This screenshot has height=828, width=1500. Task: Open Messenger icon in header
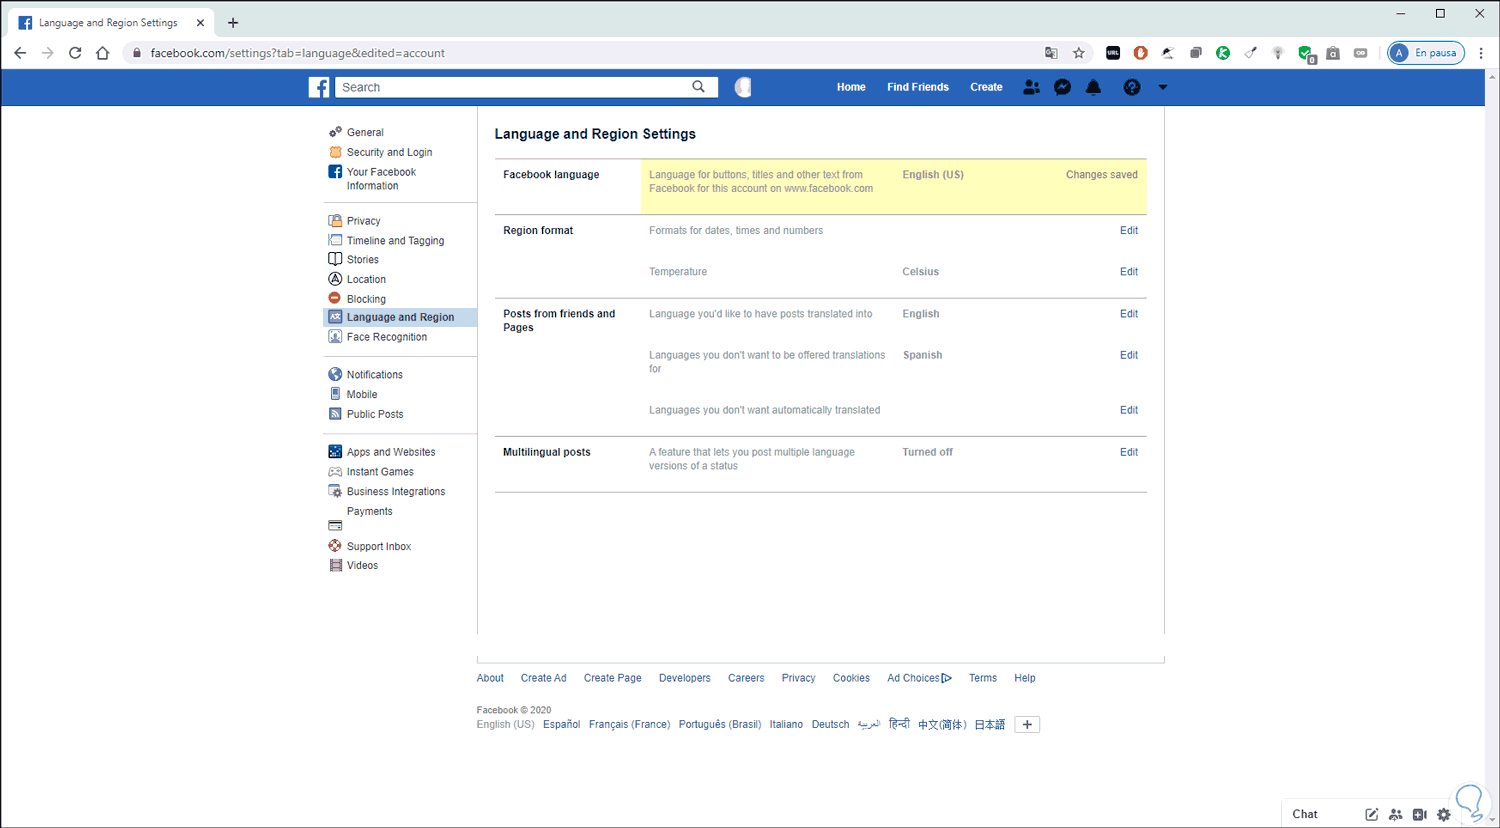(1062, 87)
